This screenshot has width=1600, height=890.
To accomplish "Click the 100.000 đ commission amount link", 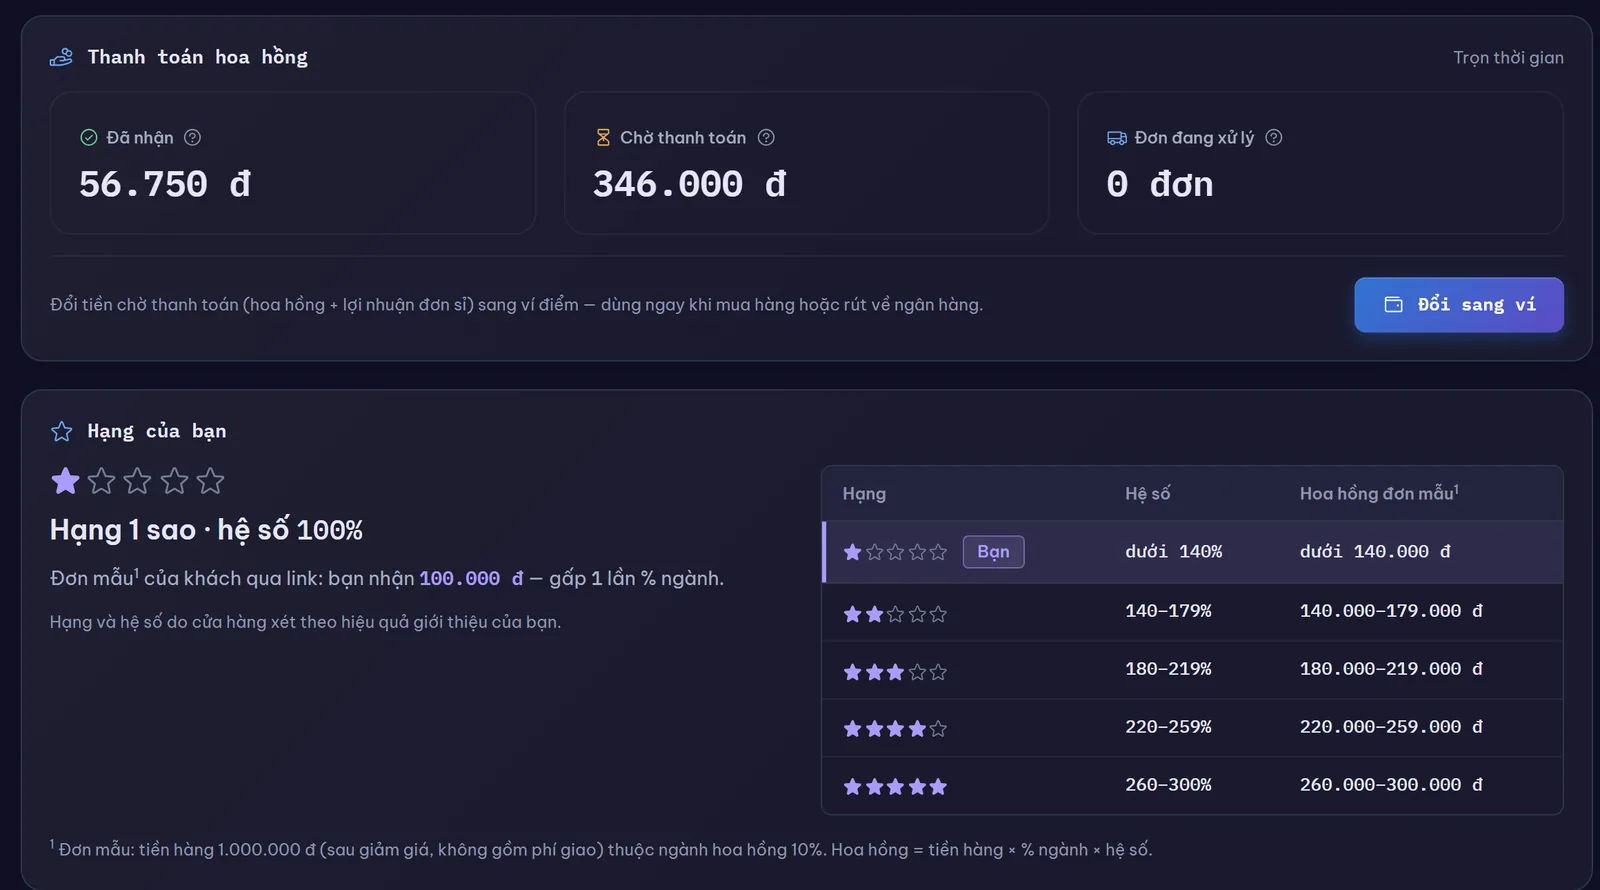I will point(471,579).
